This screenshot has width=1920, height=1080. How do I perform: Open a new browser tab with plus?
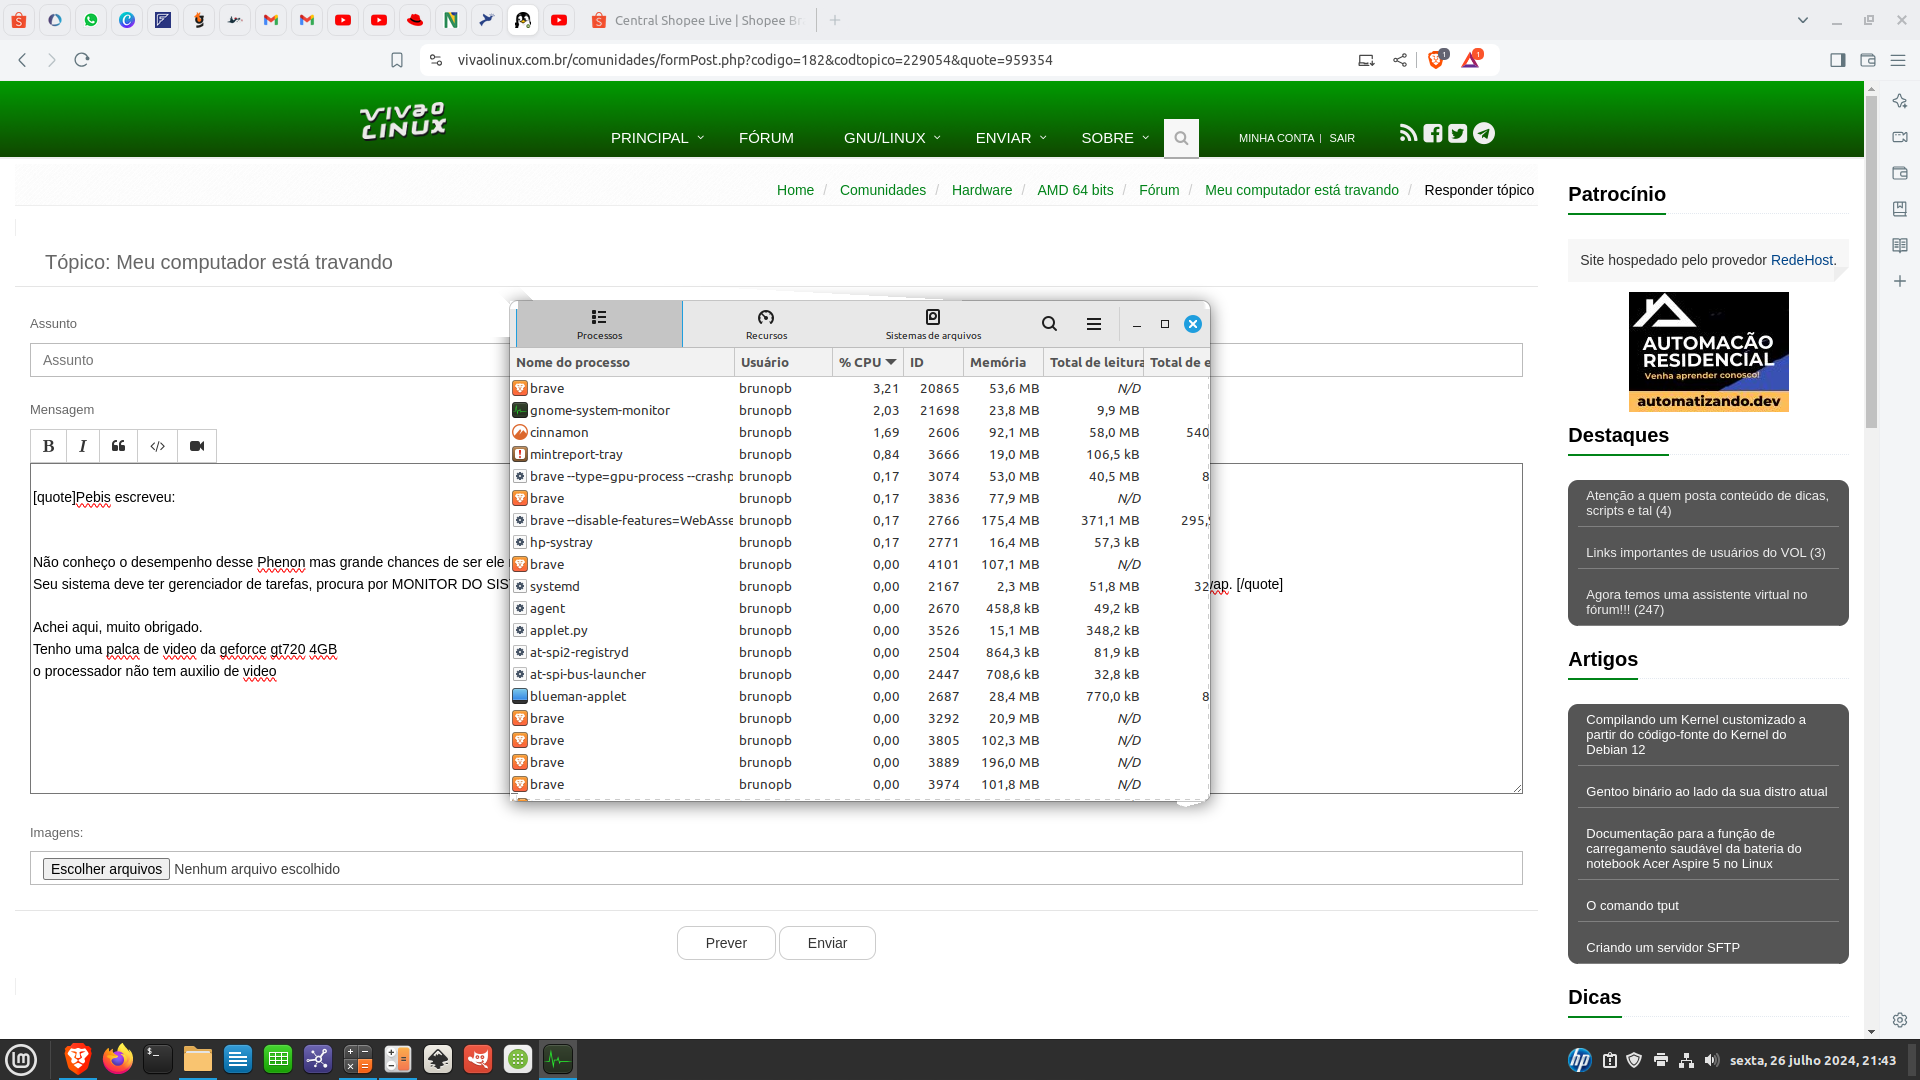pyautogui.click(x=835, y=20)
